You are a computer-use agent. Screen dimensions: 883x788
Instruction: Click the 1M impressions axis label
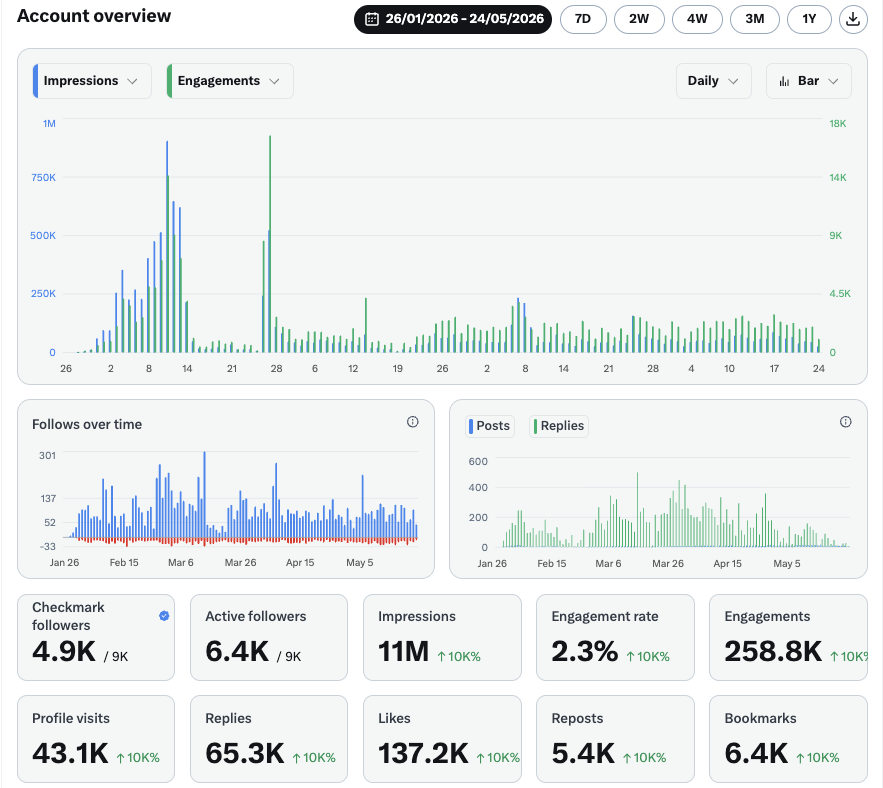tap(49, 123)
